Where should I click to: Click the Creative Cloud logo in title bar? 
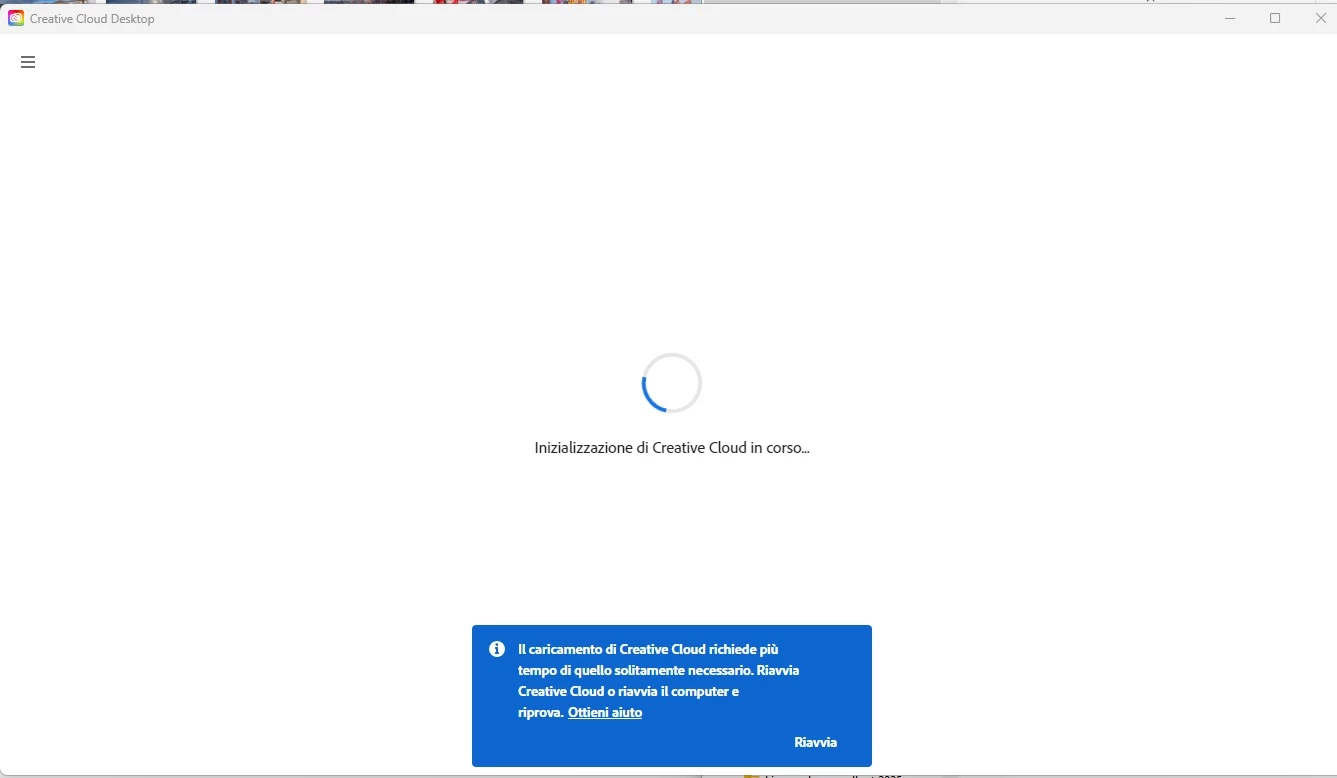click(16, 18)
